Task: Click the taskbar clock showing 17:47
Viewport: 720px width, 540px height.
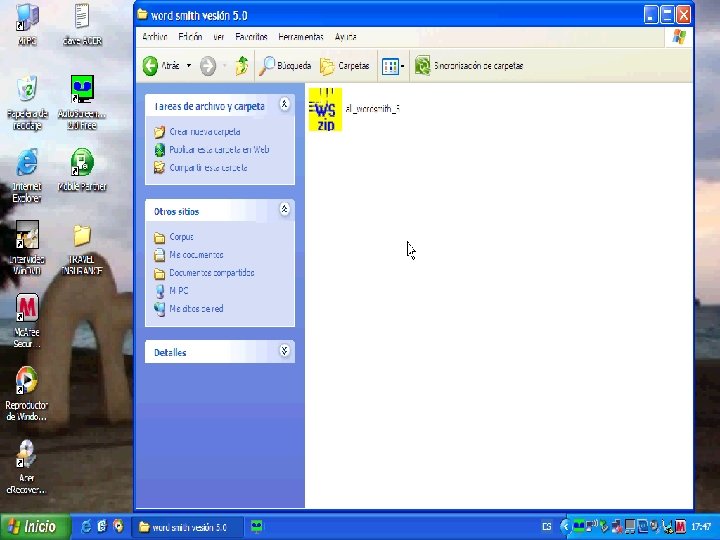Action: point(701,527)
